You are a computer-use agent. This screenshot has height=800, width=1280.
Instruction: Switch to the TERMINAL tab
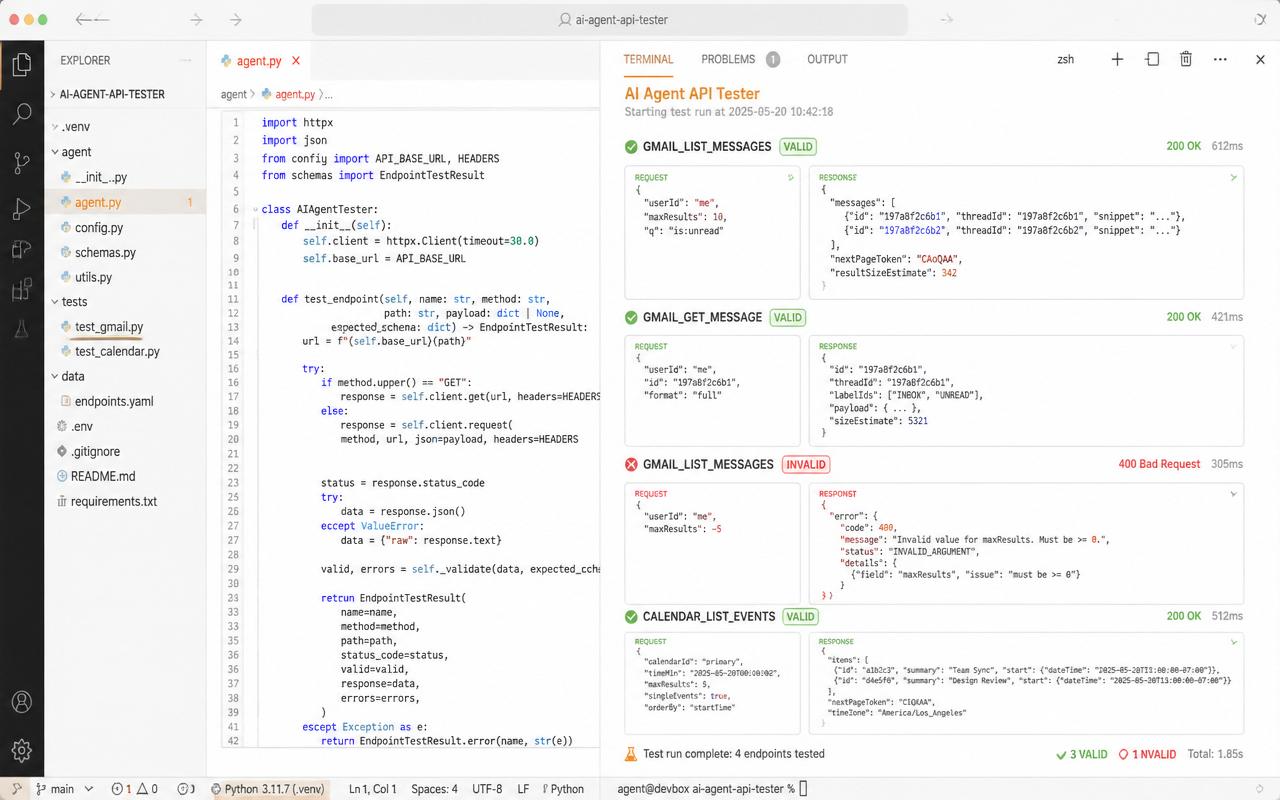point(648,59)
